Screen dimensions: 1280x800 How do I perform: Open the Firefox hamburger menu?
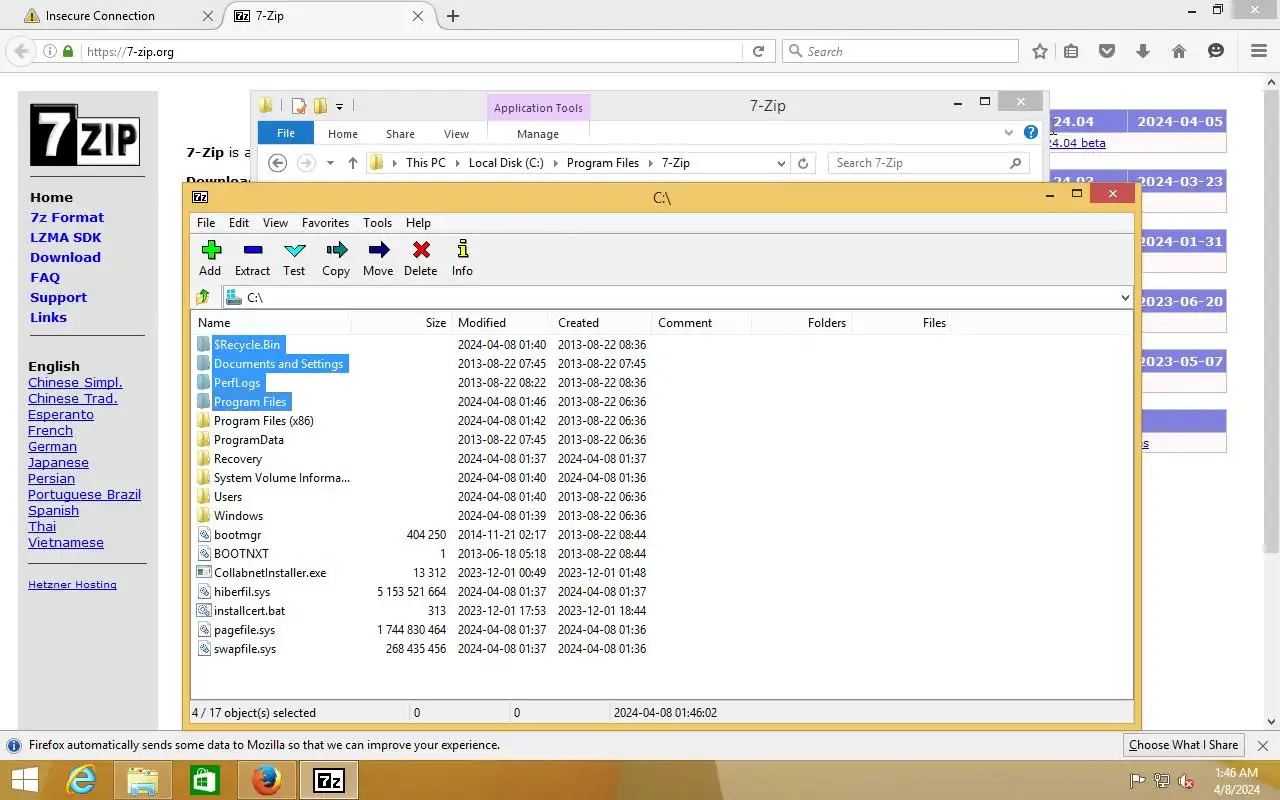[x=1259, y=51]
